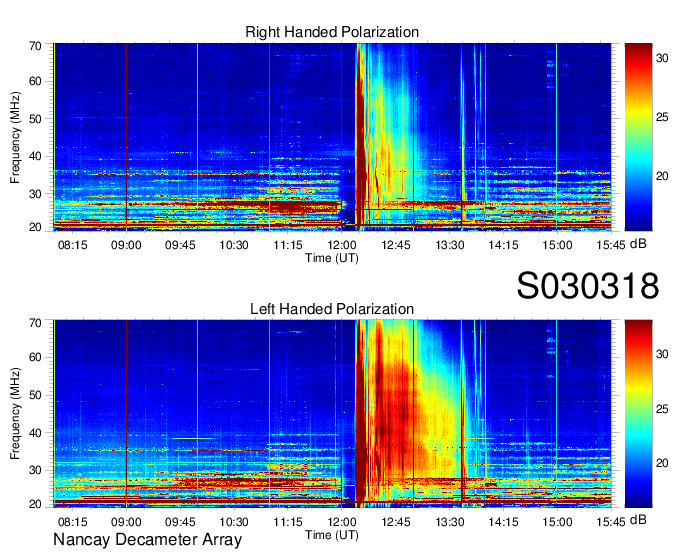Viewport: 680px width, 552px height.
Task: Click Time (UT) label under left-handed plot
Action: pos(332,535)
